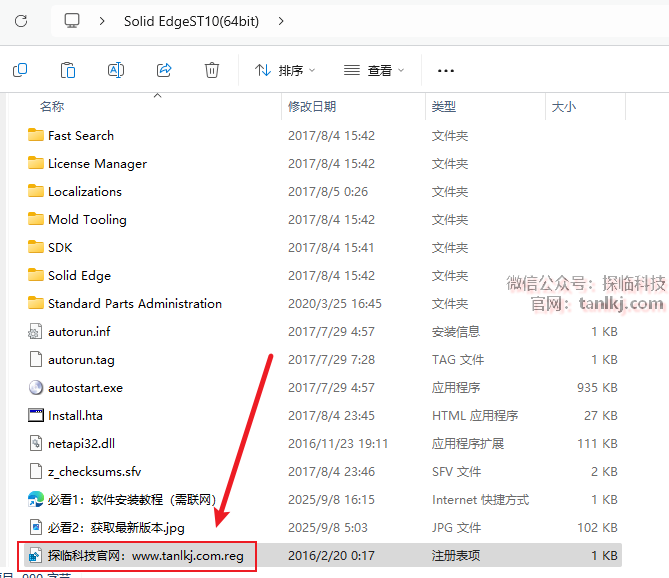Select the License Manager folder
Image resolution: width=669 pixels, height=578 pixels.
tap(97, 164)
